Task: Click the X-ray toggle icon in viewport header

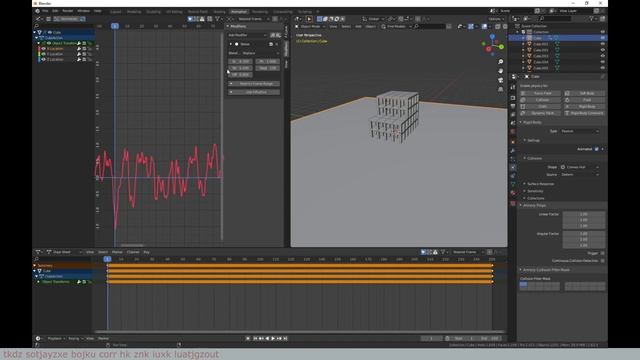Action: [x=498, y=26]
